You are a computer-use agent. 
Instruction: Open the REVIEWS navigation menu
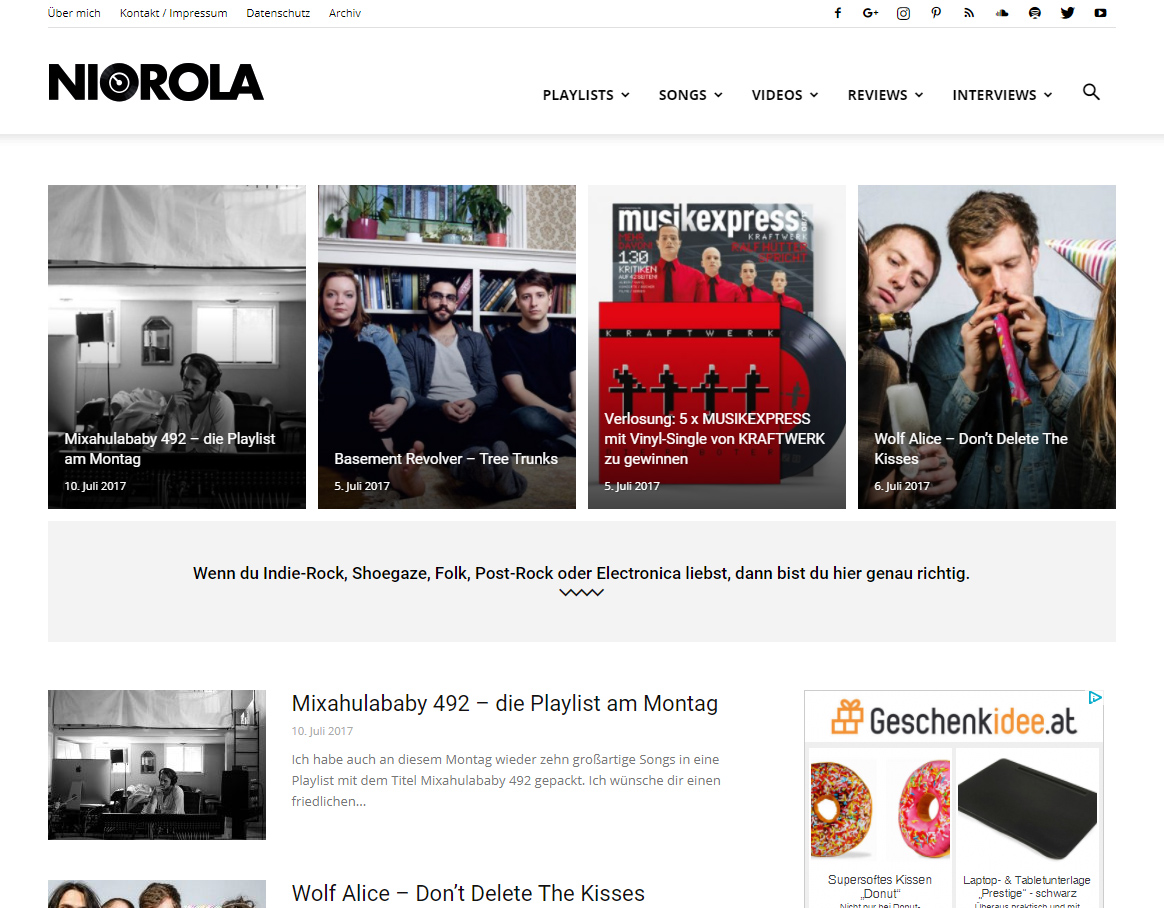886,95
